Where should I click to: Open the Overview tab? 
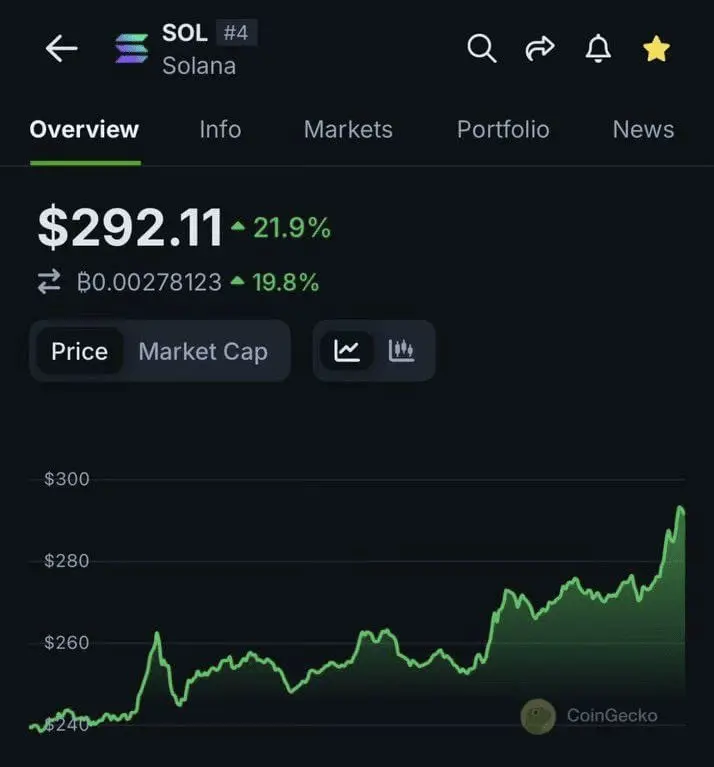click(84, 129)
